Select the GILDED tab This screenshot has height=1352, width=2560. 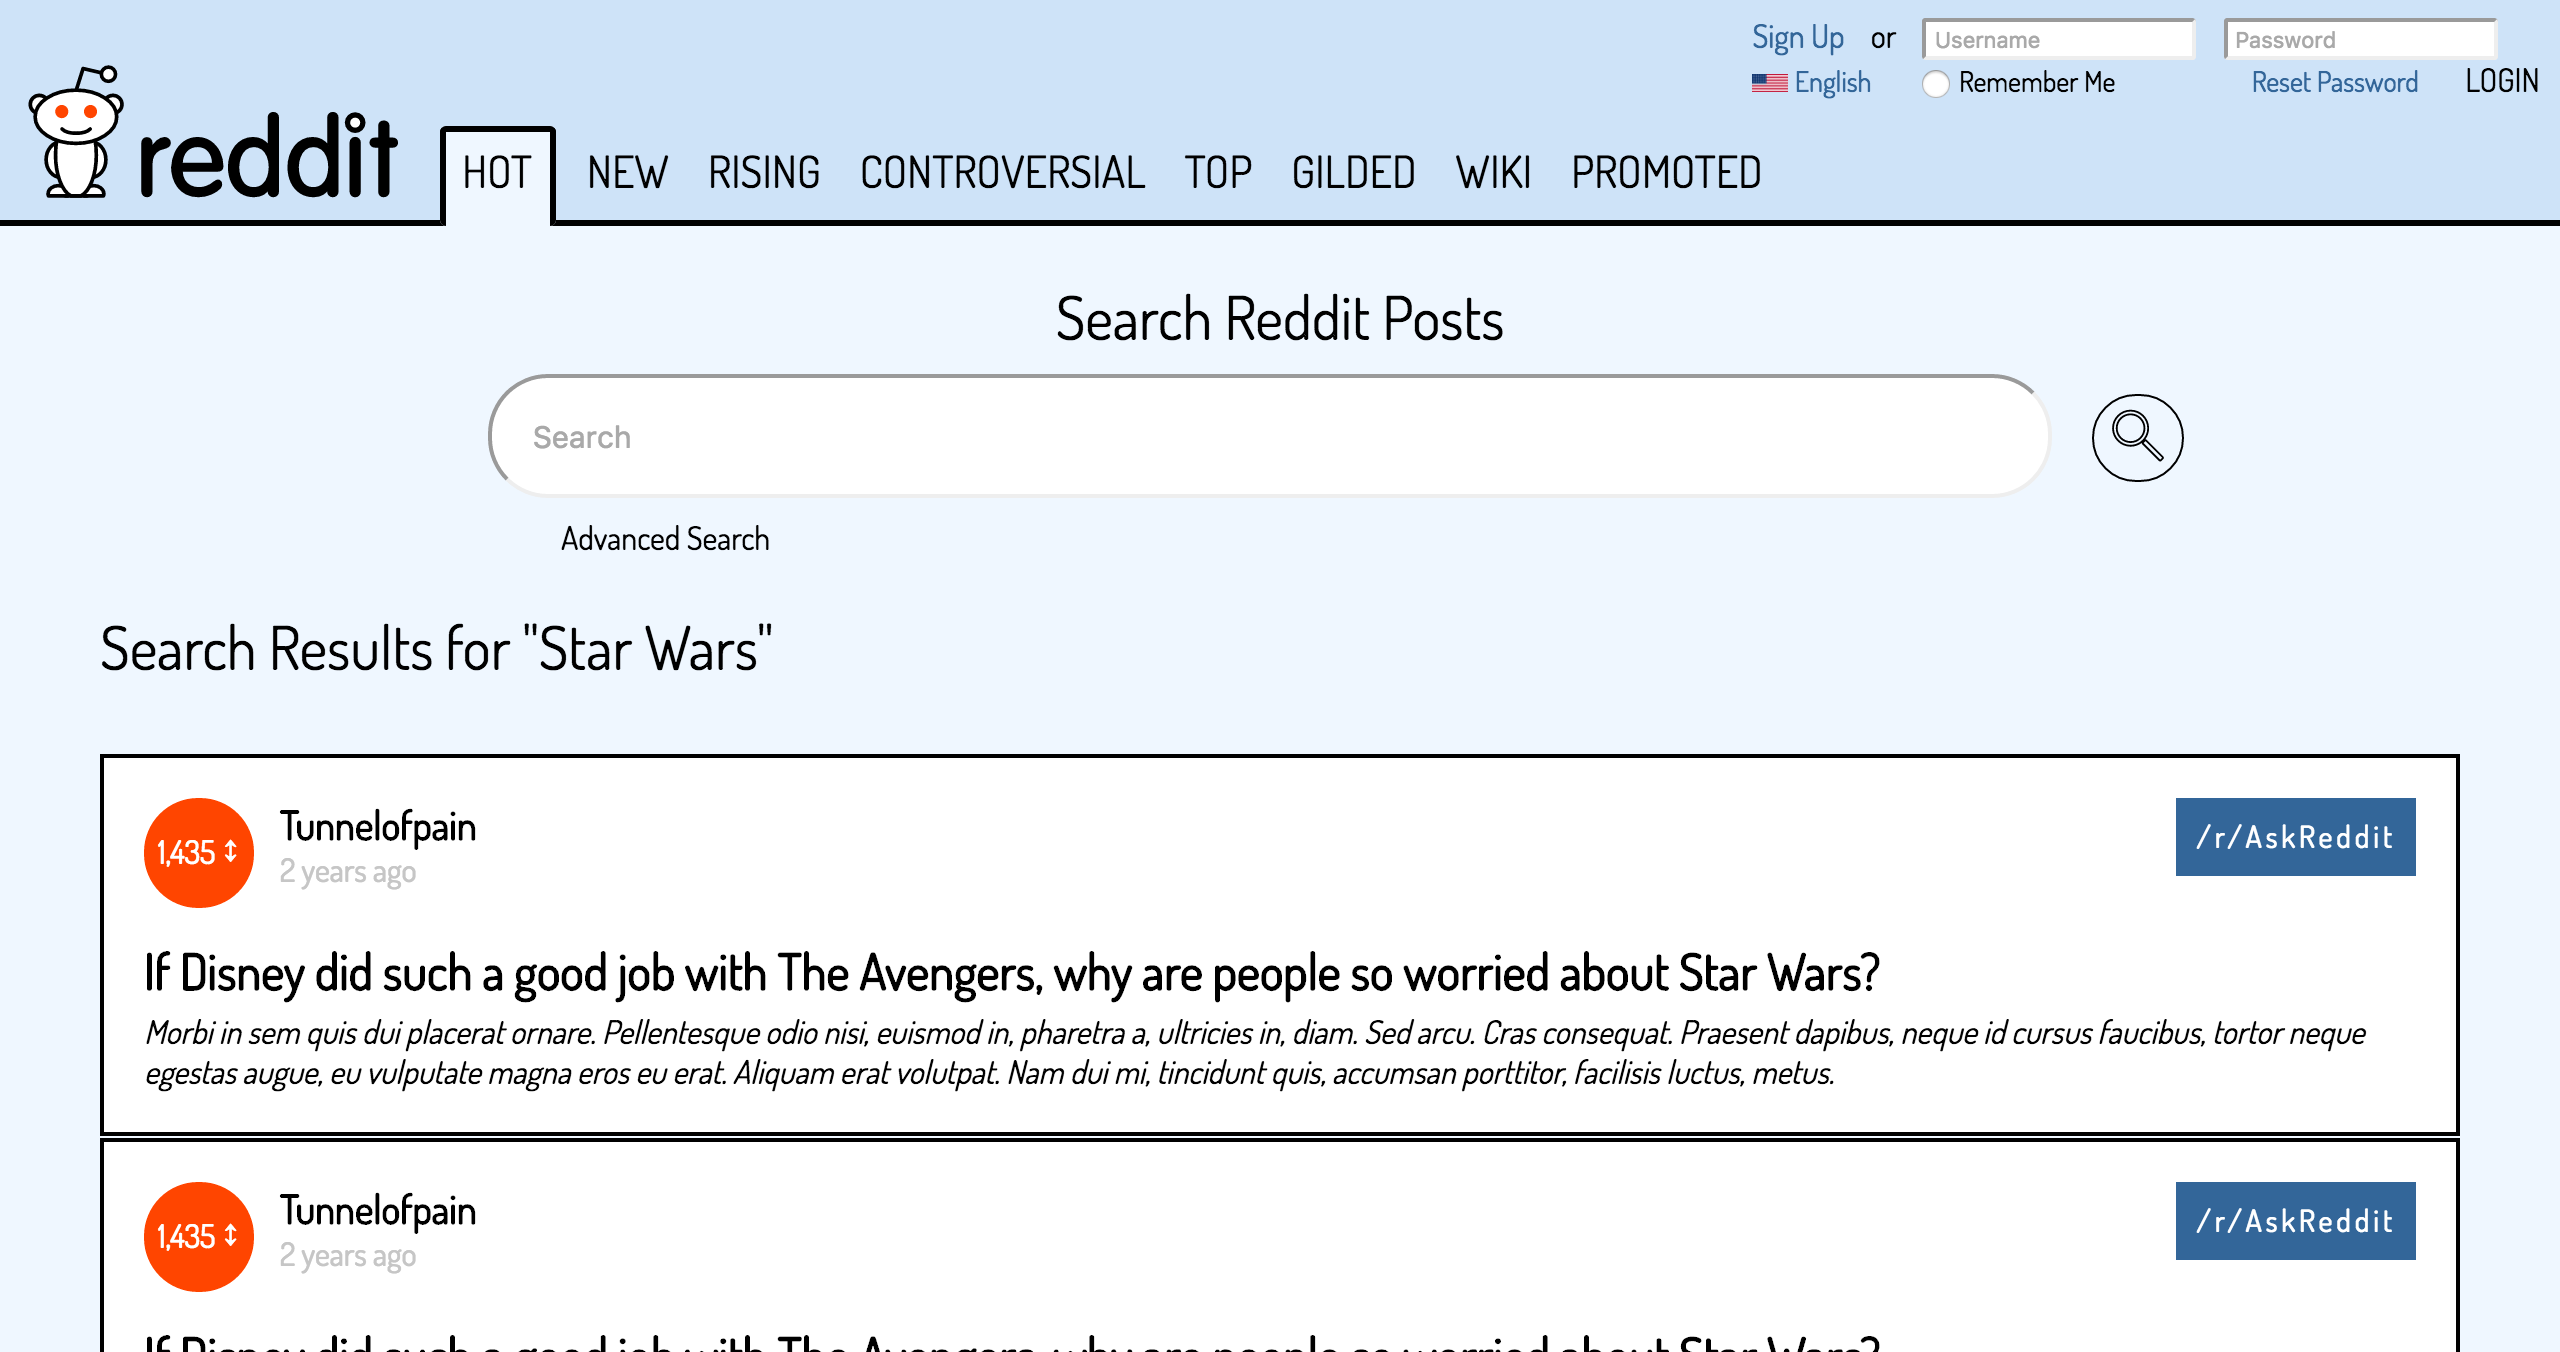click(1353, 173)
